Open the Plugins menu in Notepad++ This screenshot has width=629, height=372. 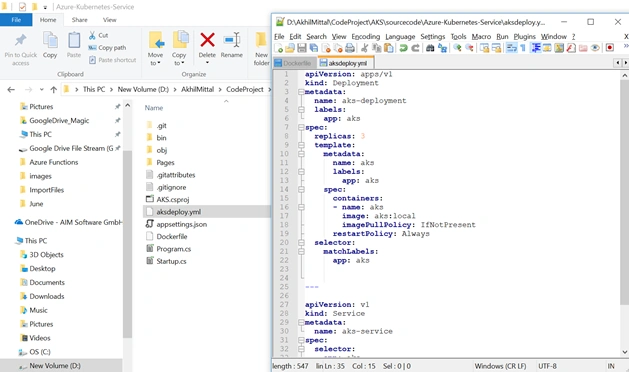click(x=524, y=37)
